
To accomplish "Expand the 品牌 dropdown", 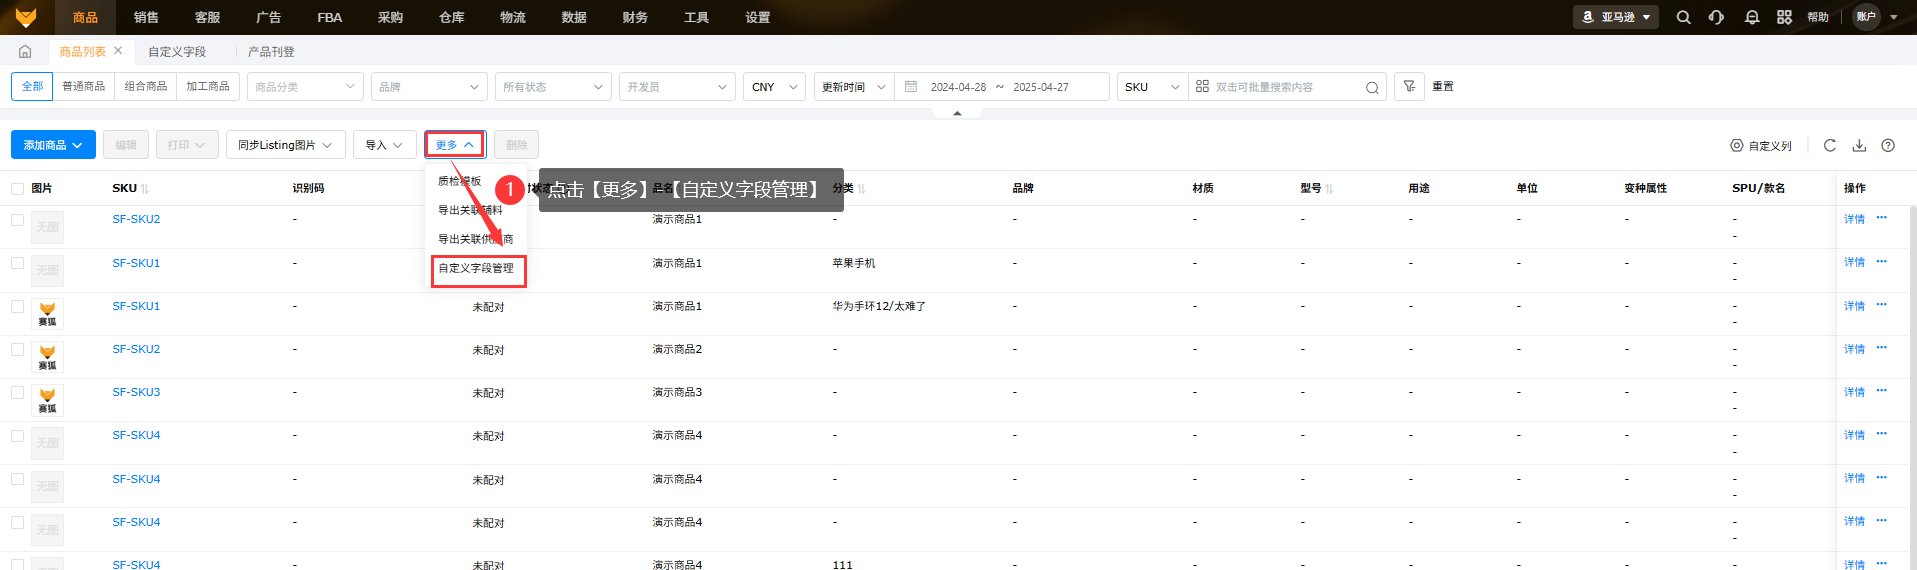I will click(429, 87).
